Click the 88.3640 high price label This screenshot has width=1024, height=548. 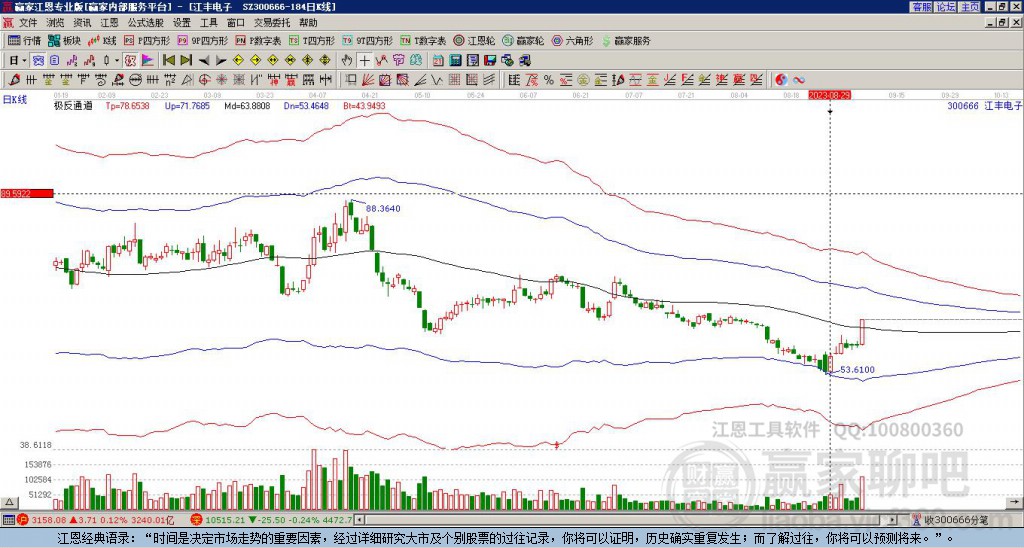click(x=383, y=208)
